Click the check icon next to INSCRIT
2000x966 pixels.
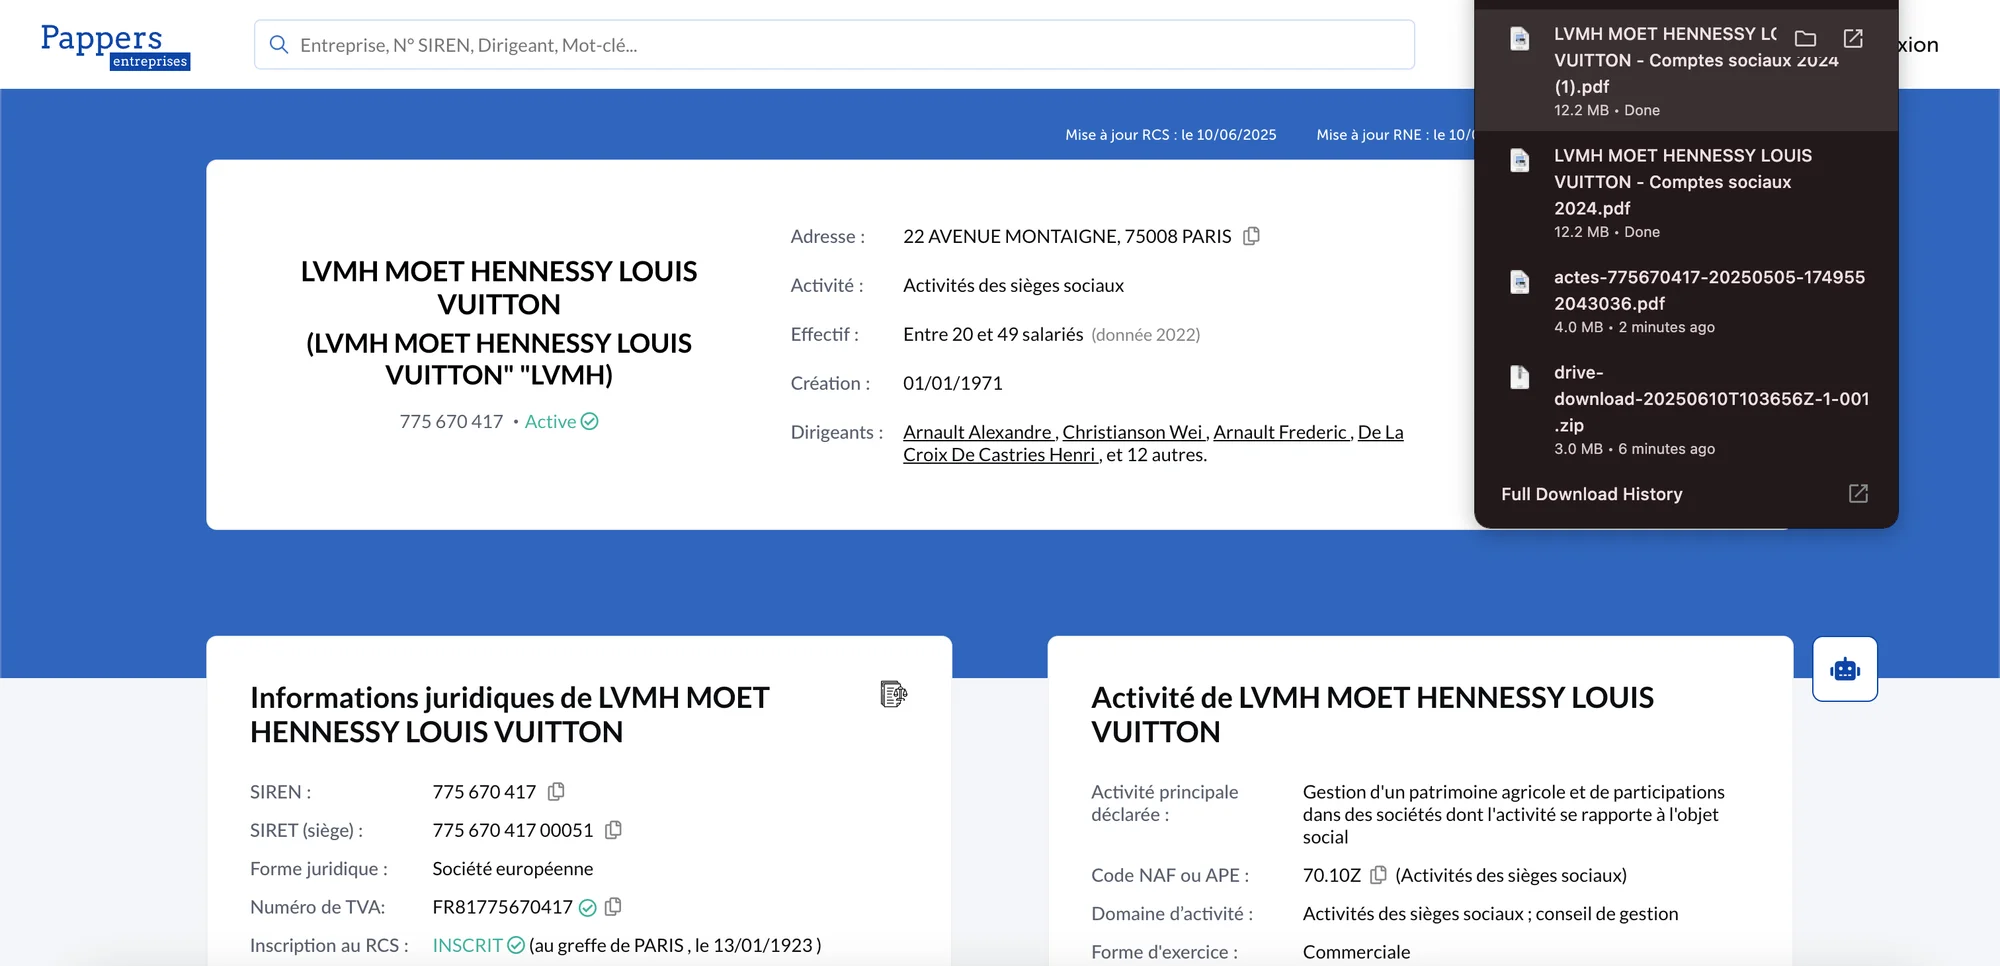point(516,945)
